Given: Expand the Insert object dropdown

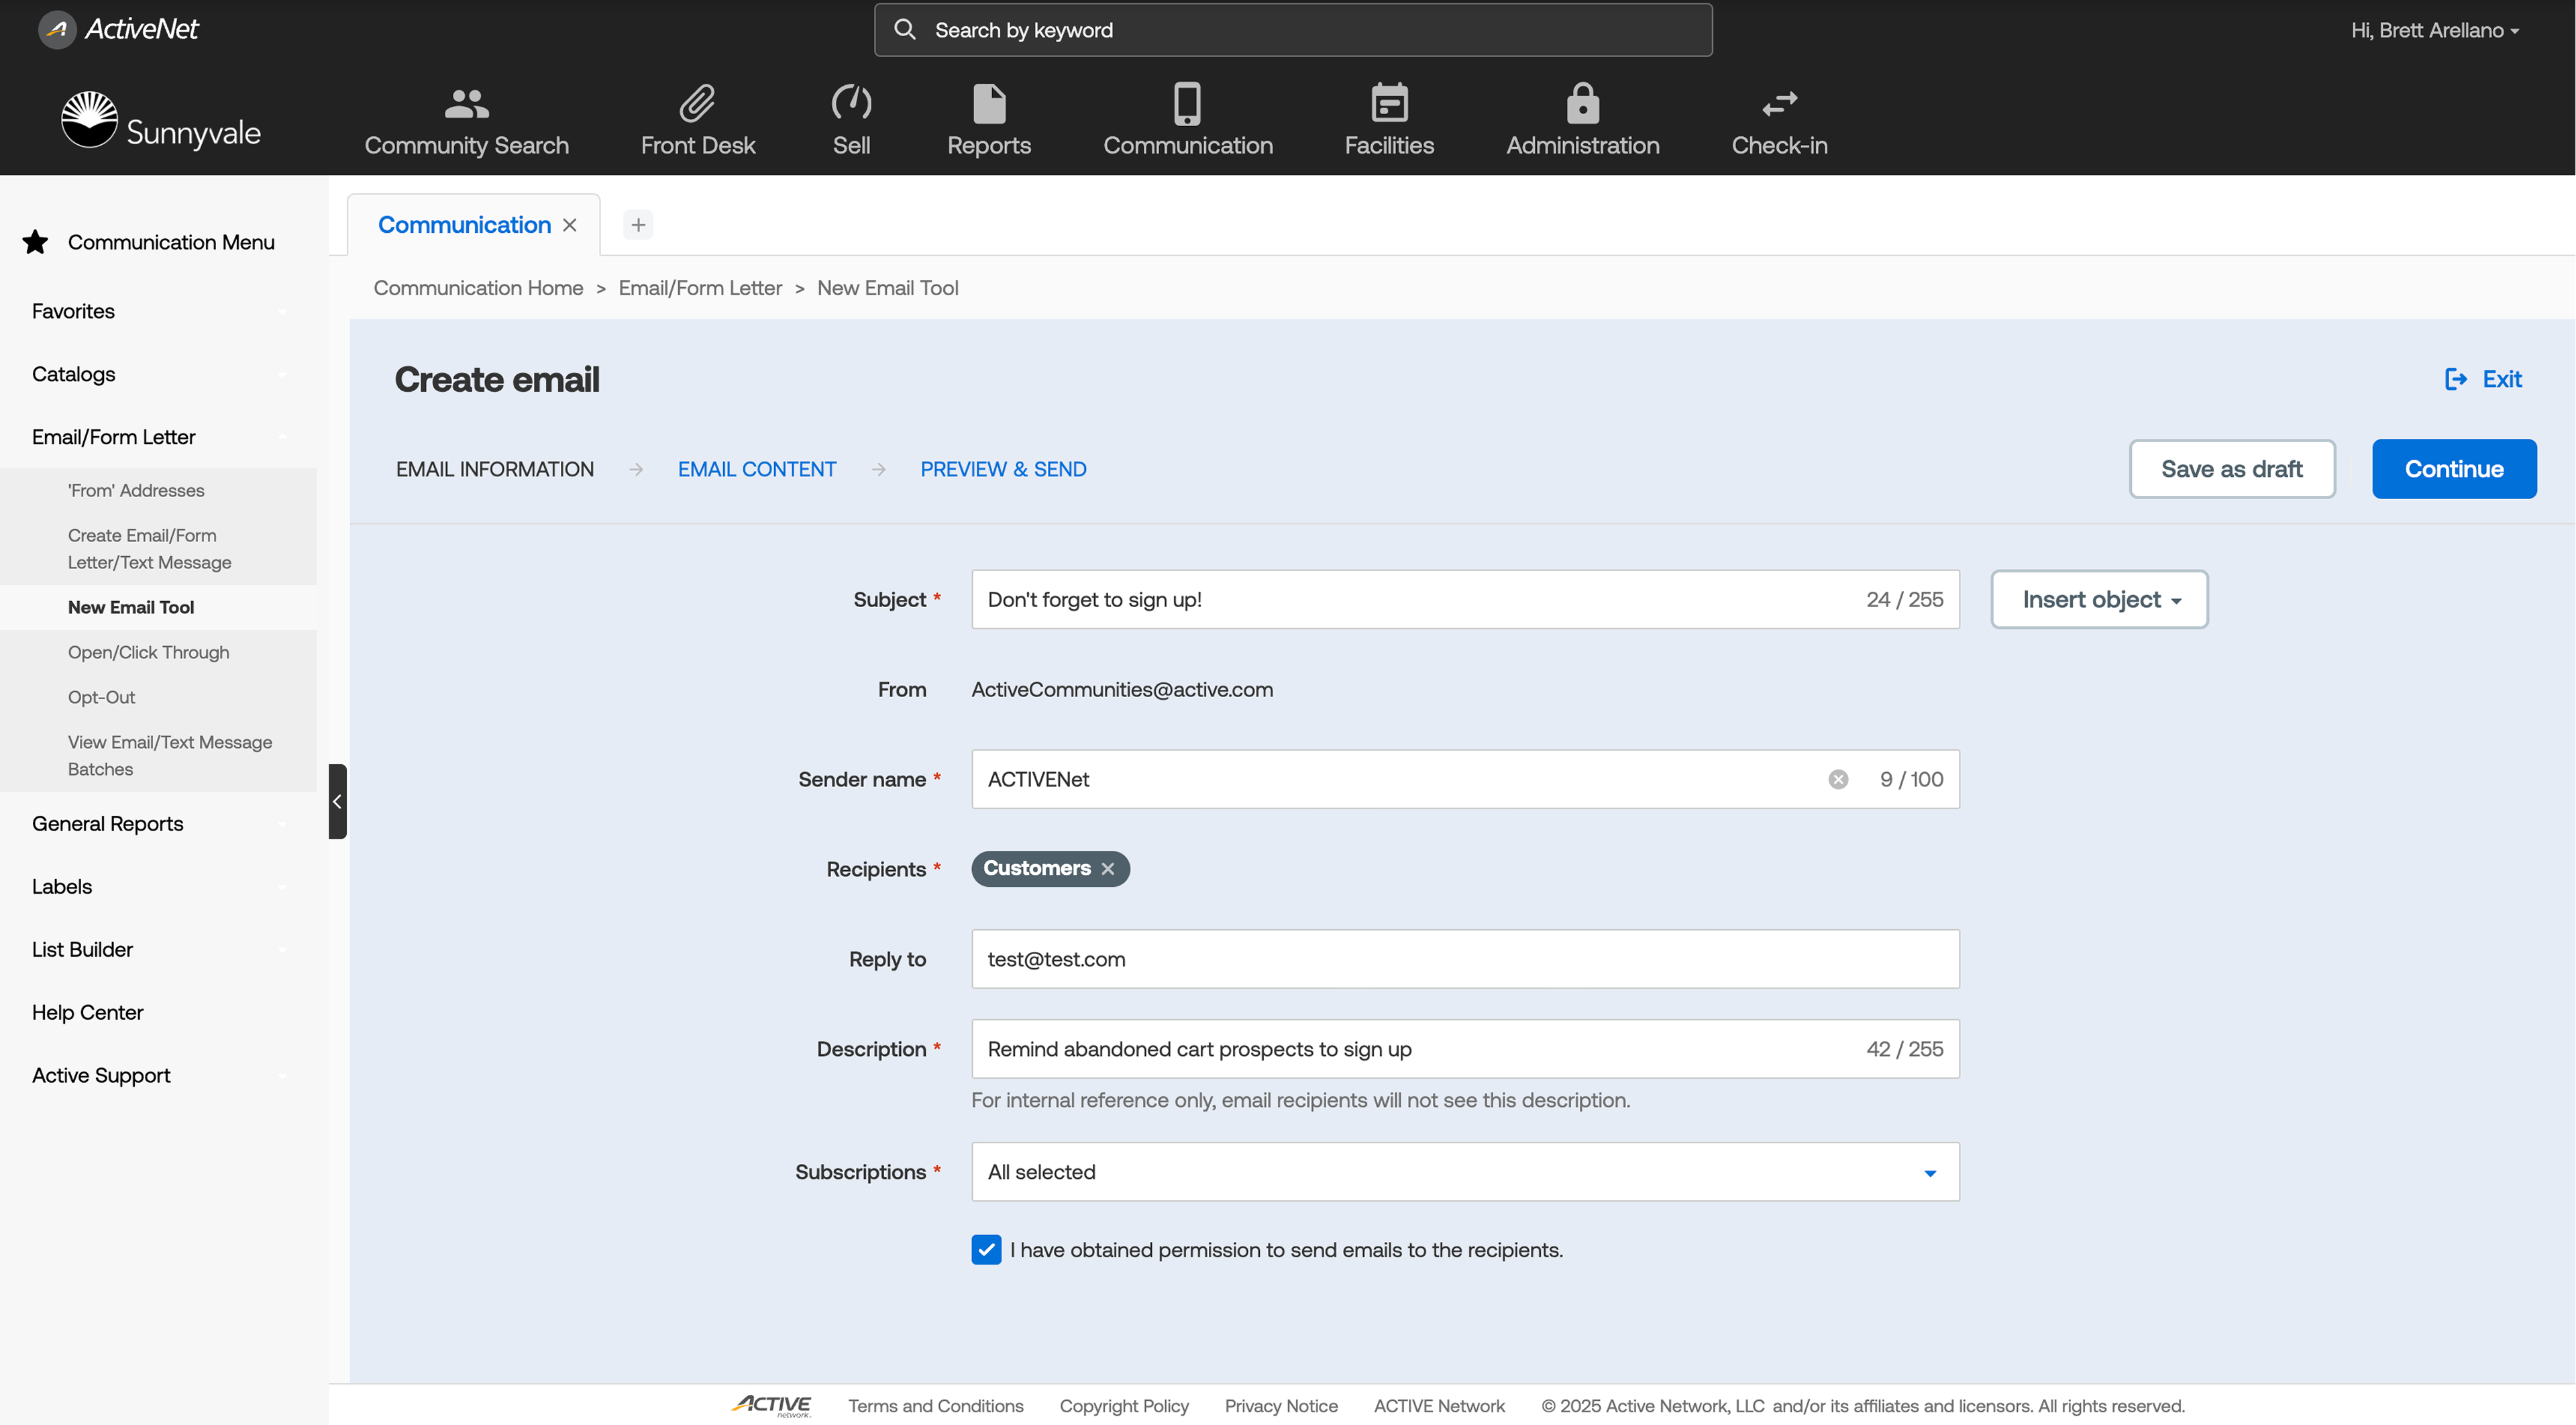Looking at the screenshot, I should 2099,599.
